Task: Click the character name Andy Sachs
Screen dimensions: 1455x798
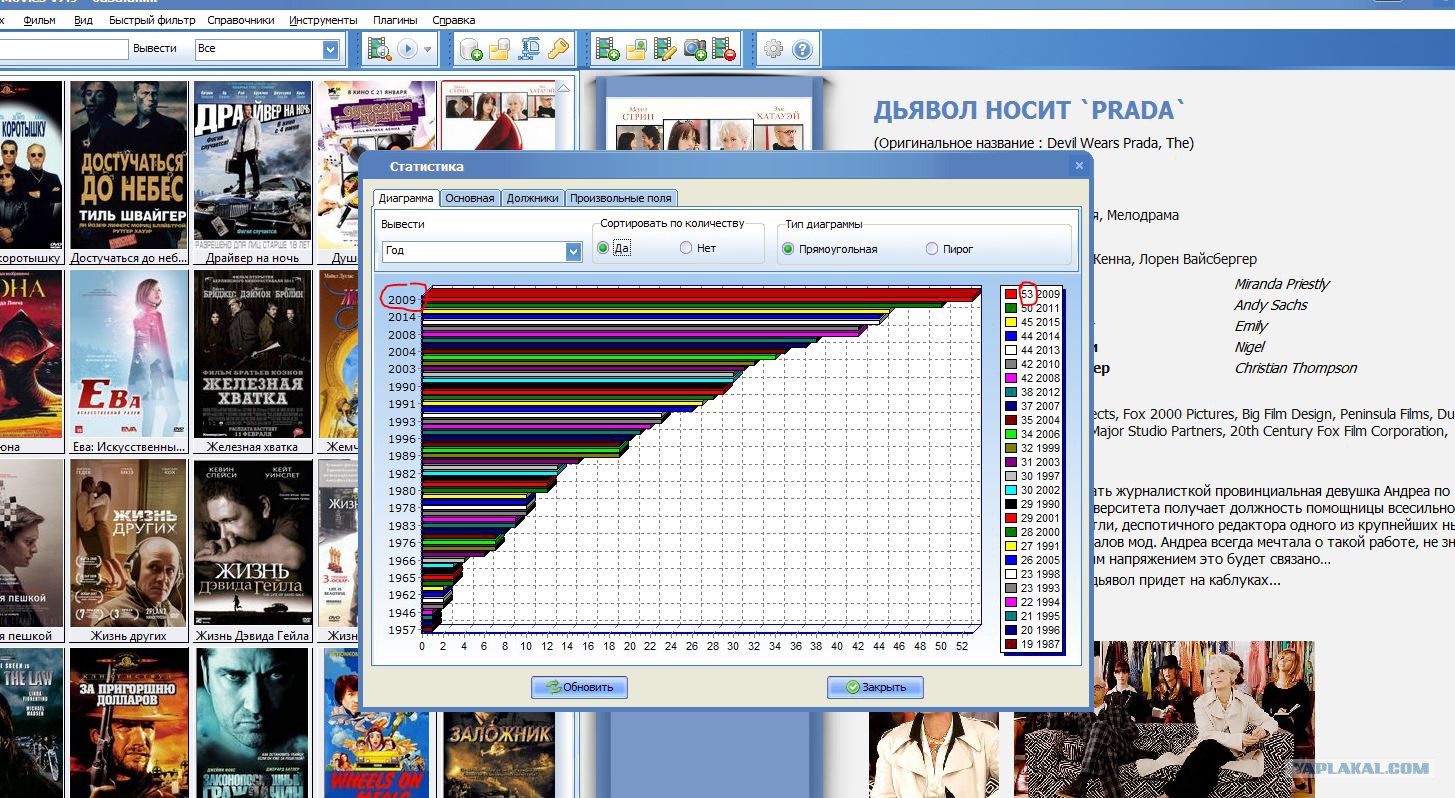Action: tap(1271, 305)
